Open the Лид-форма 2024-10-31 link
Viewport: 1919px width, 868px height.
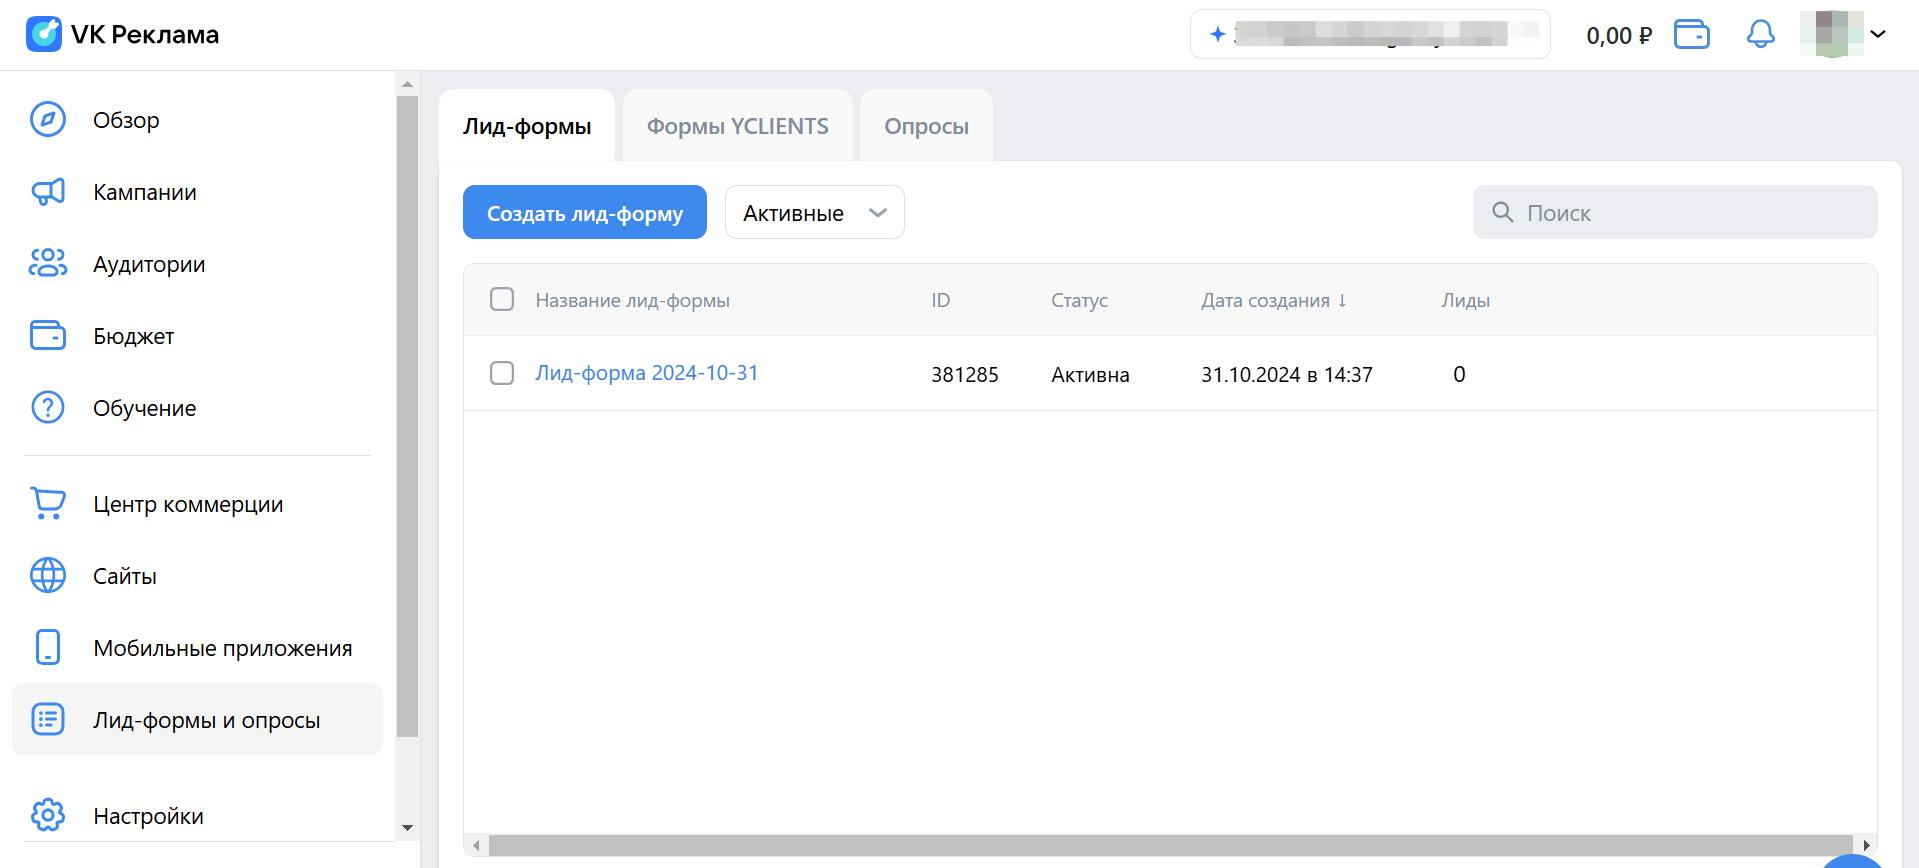[x=647, y=373]
